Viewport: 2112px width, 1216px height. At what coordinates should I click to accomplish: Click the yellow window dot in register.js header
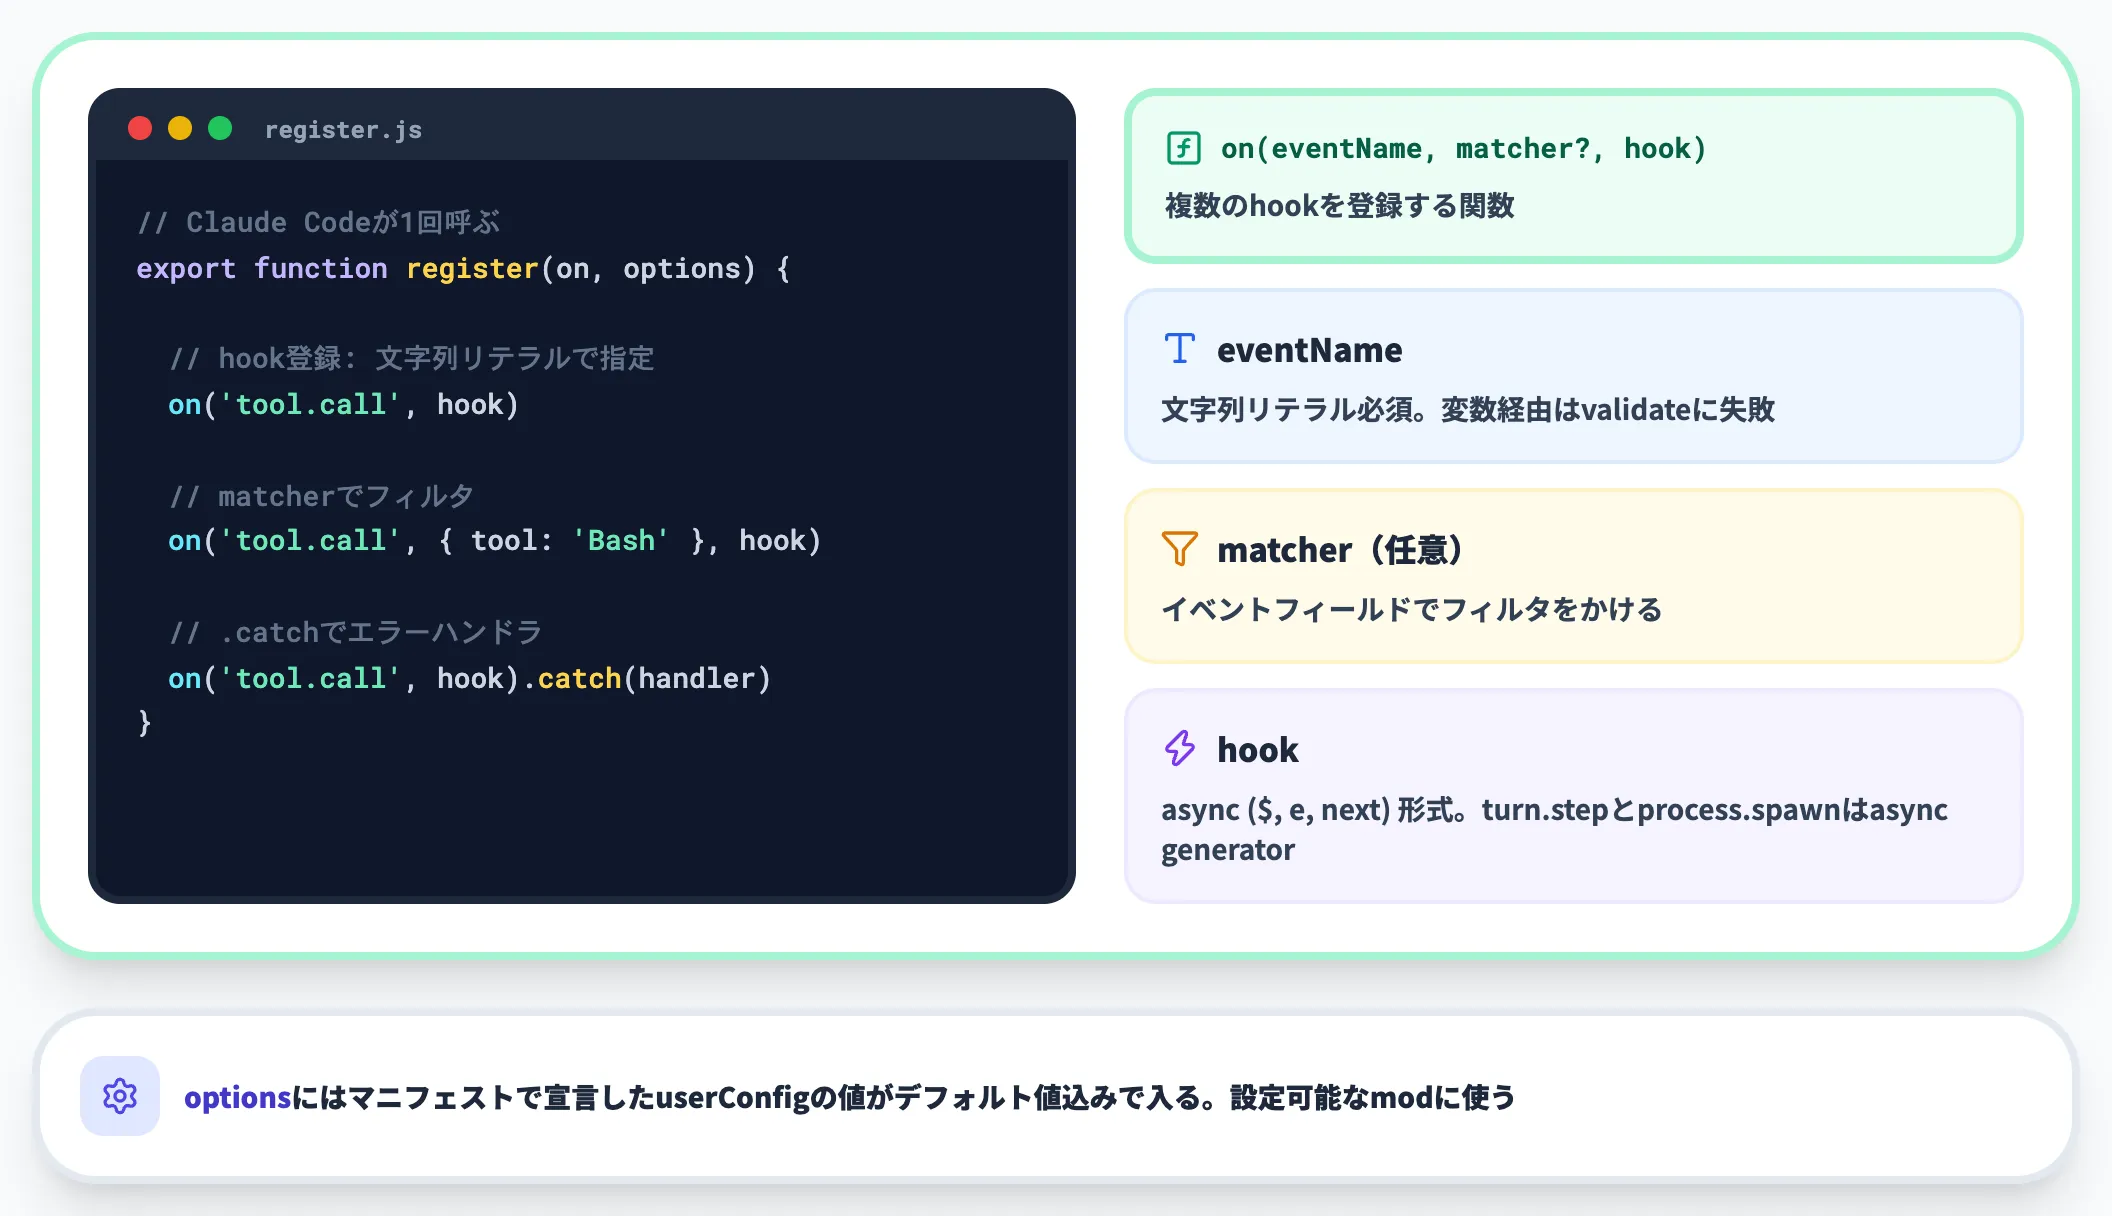click(x=180, y=128)
